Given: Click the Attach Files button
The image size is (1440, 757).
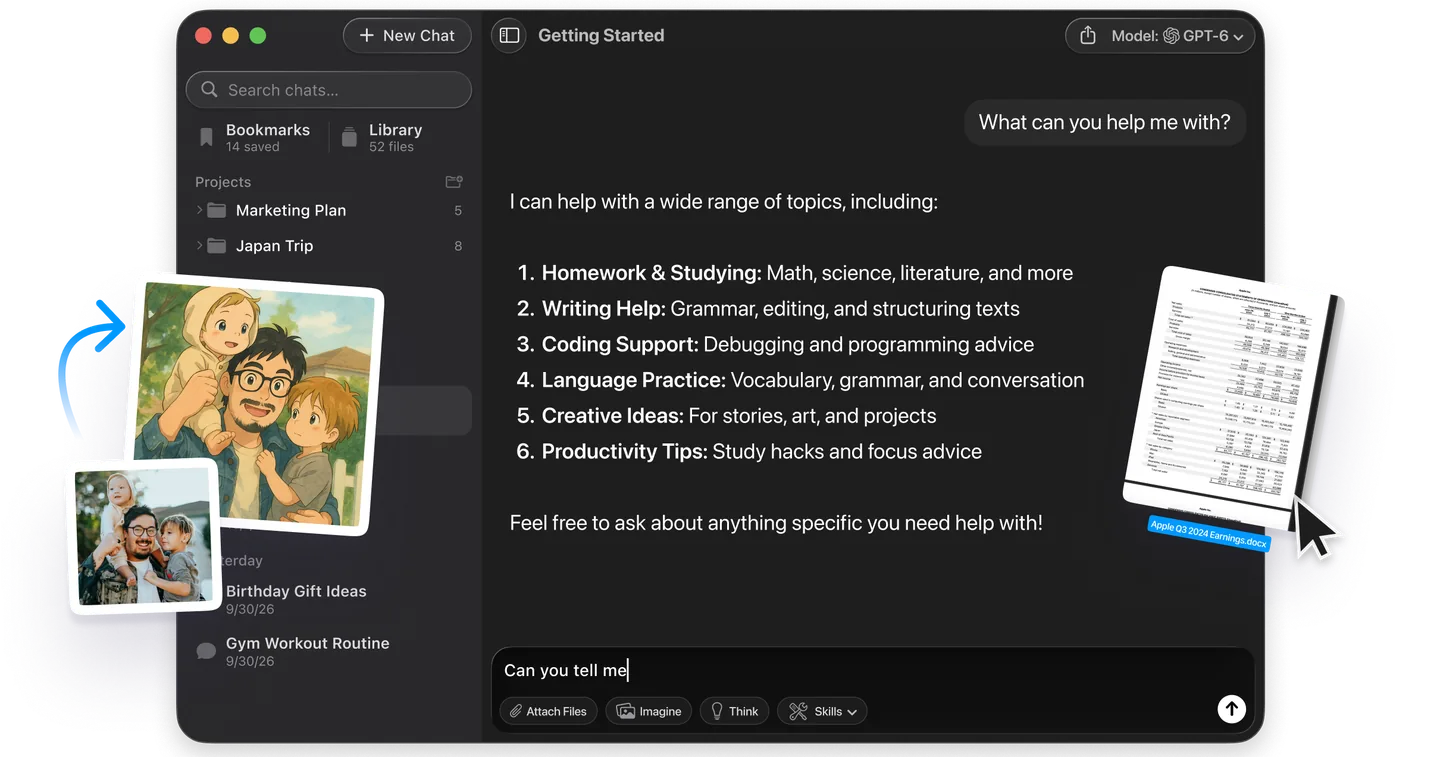Looking at the screenshot, I should [549, 711].
